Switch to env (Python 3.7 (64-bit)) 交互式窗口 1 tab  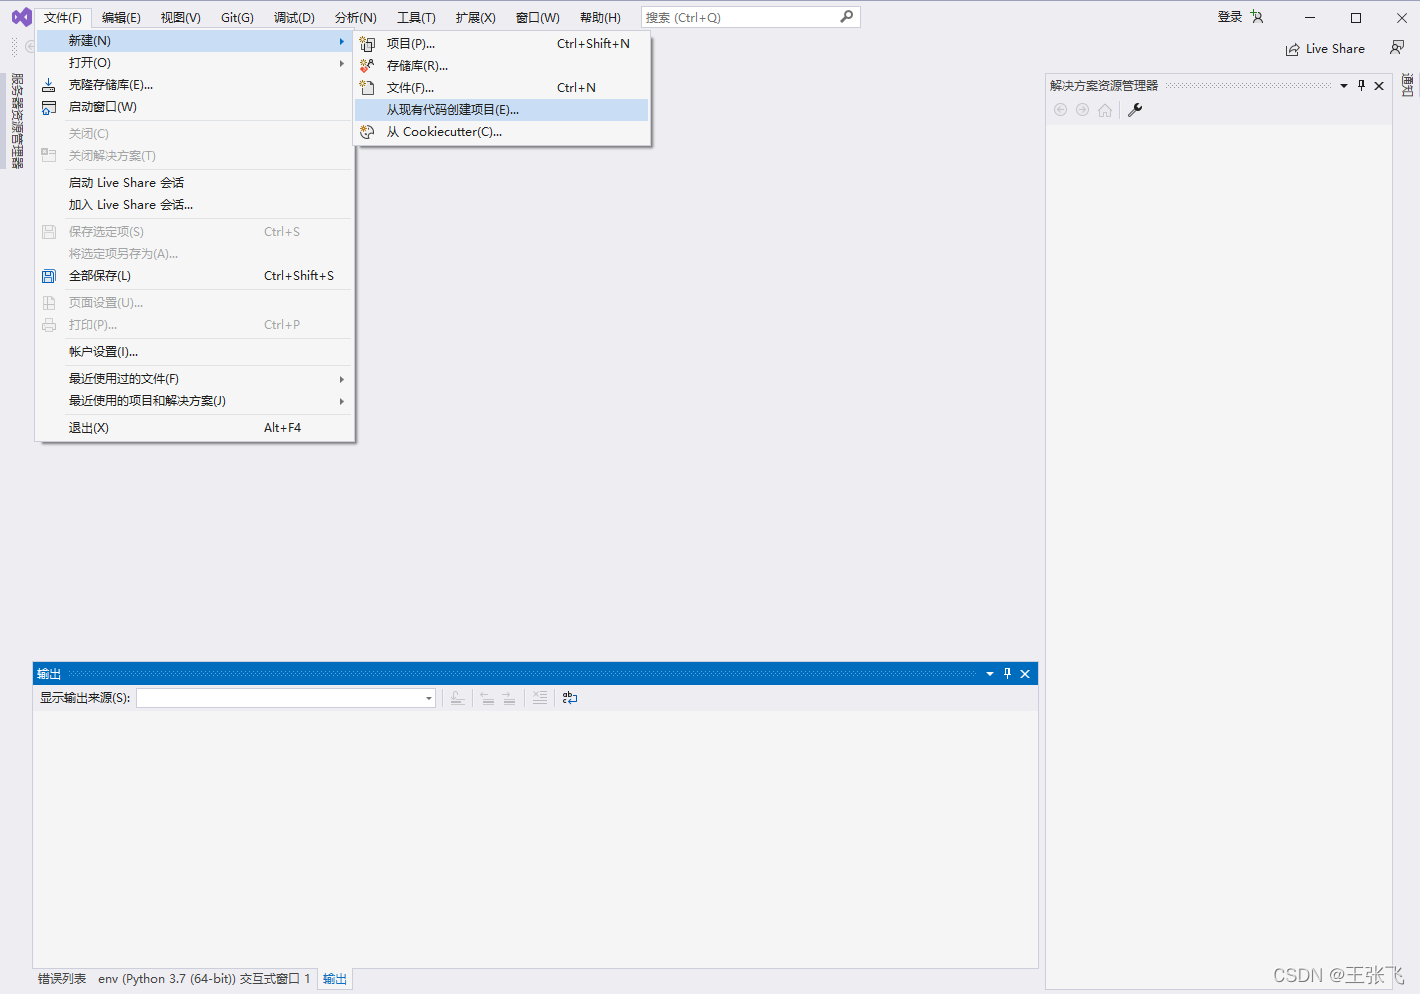(x=204, y=979)
